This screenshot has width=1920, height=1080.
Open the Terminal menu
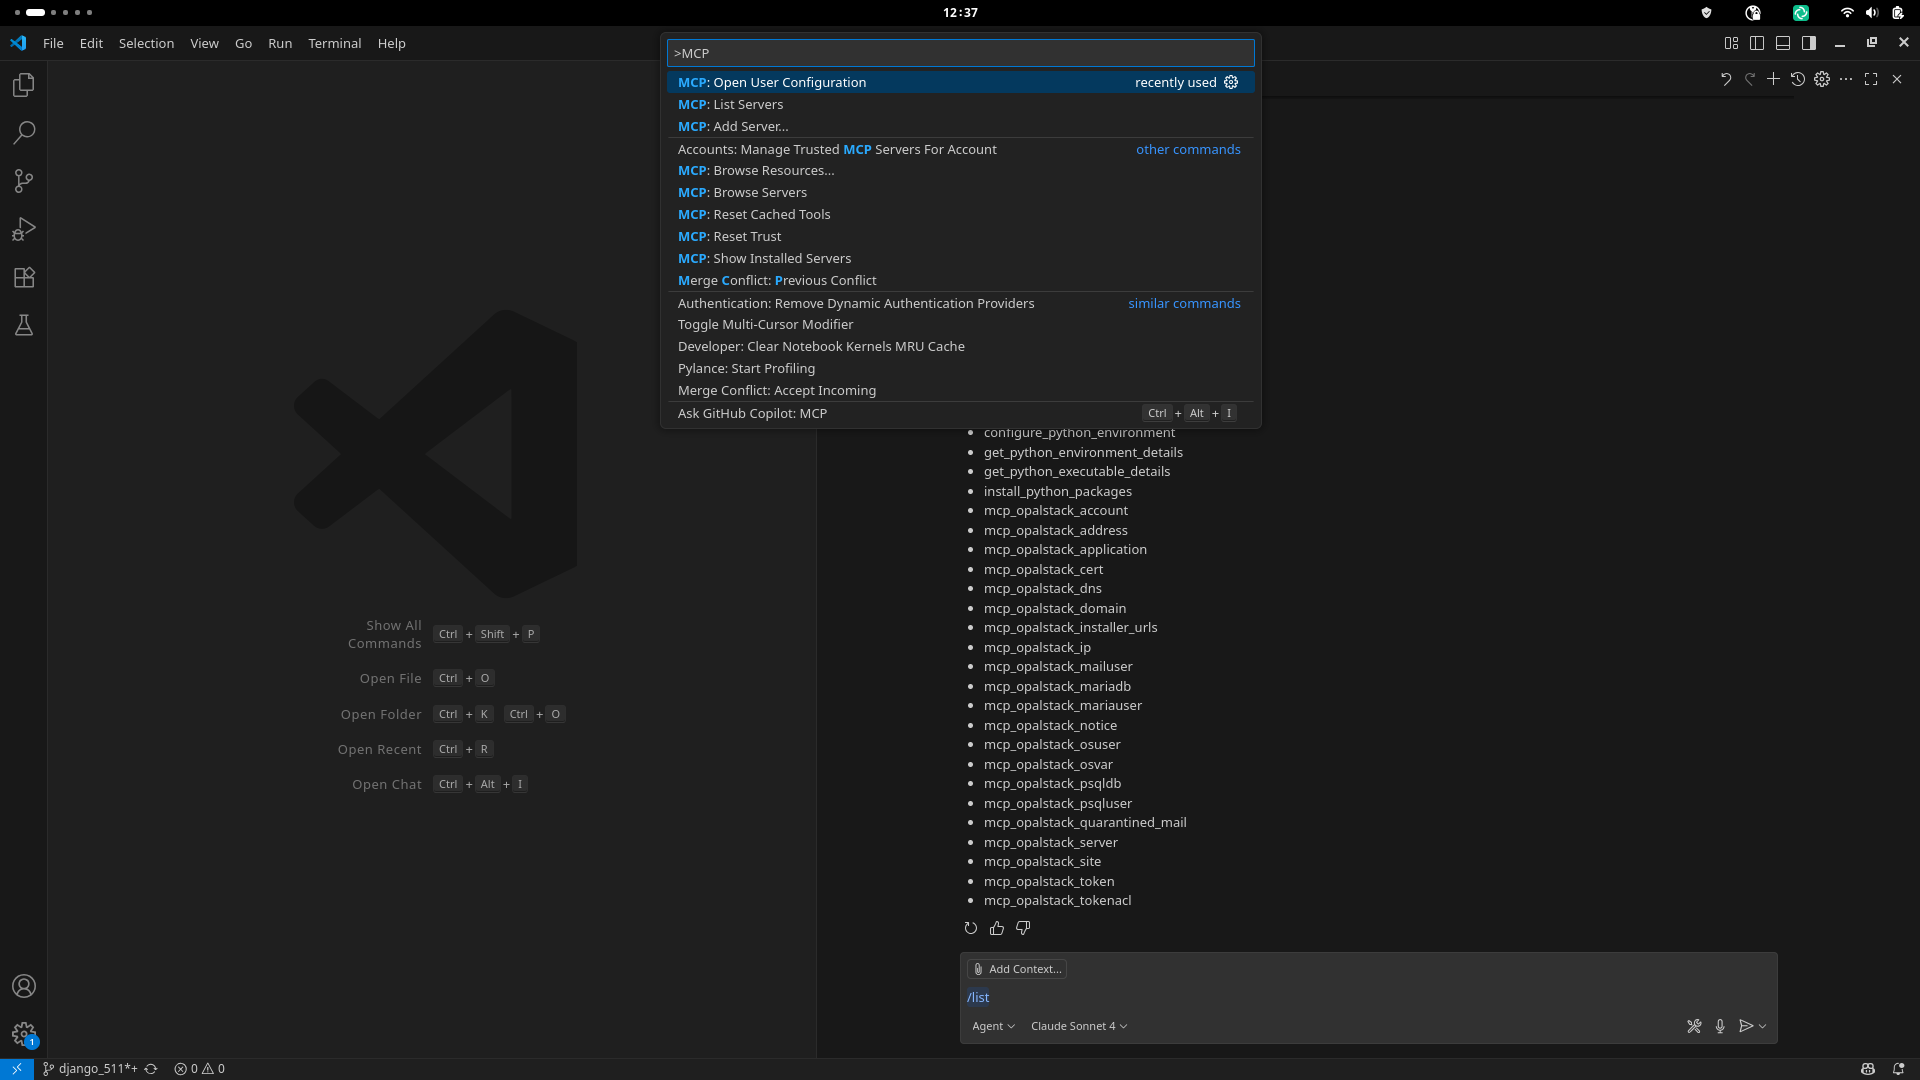tap(335, 43)
